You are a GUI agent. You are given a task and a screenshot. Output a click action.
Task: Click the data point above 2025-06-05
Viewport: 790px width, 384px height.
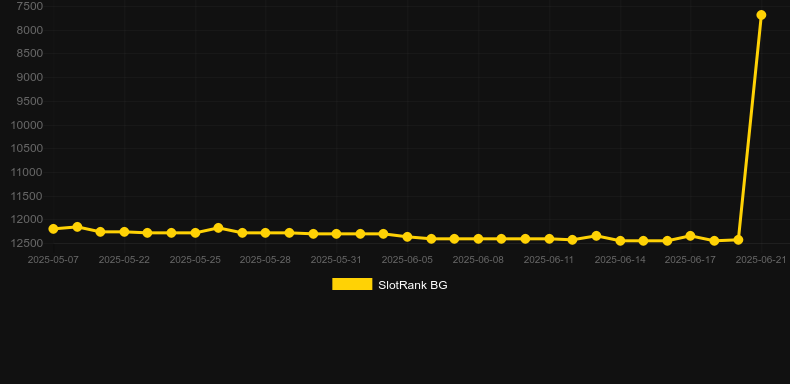(x=407, y=237)
